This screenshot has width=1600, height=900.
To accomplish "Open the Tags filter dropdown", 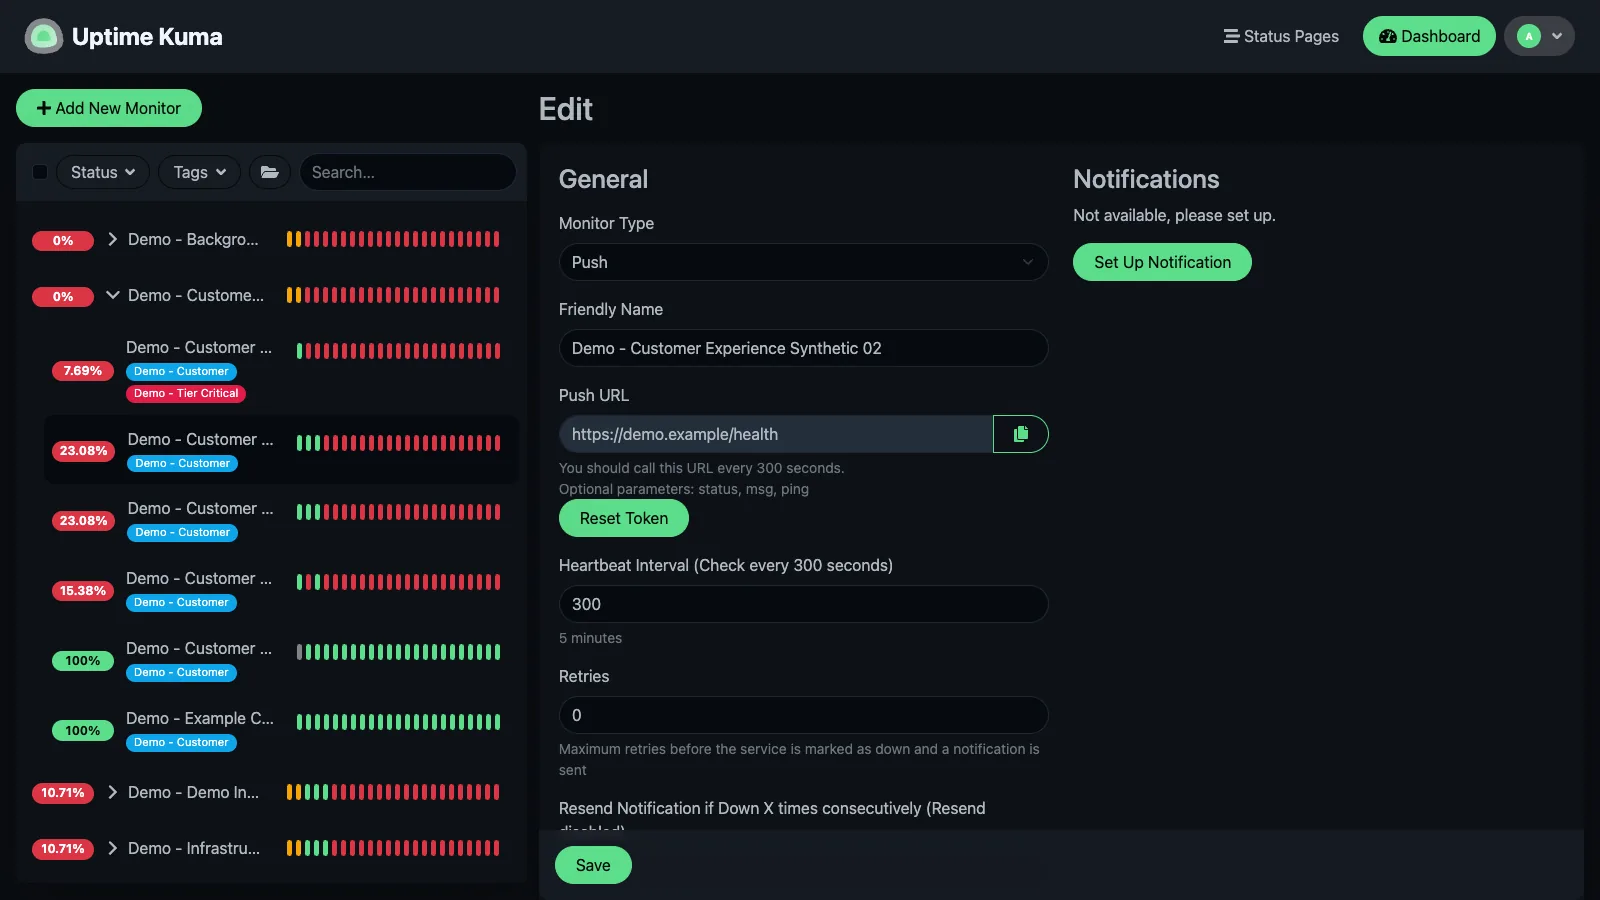I will 199,172.
